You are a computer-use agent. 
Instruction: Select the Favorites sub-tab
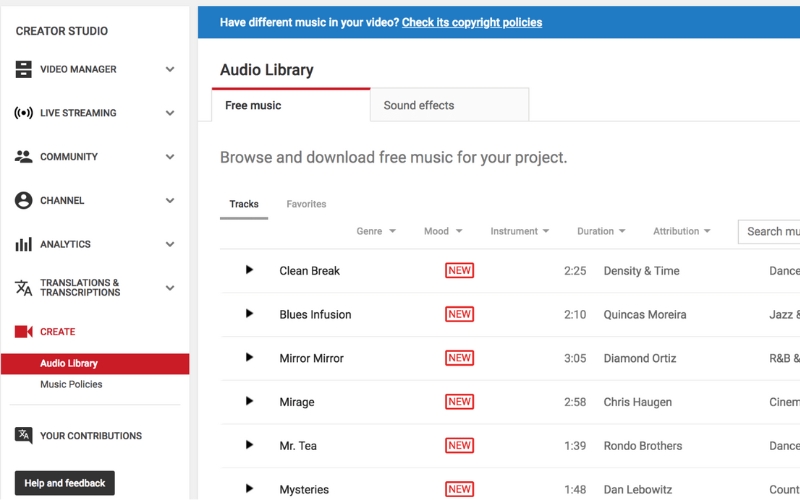tap(306, 204)
